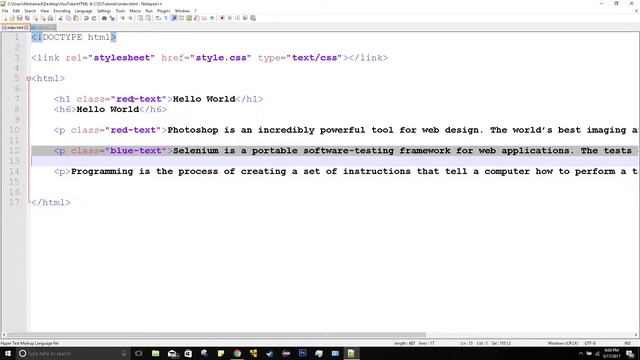Screen dimensions: 640x360
Task: Click the Save All toolbar icon
Action: (x=27, y=18)
